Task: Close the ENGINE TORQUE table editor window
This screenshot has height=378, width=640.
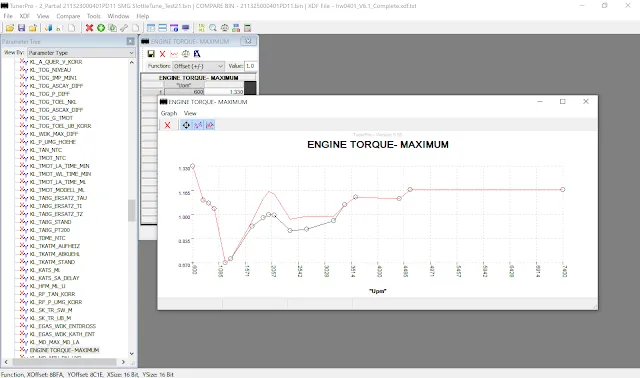Action: tap(248, 41)
